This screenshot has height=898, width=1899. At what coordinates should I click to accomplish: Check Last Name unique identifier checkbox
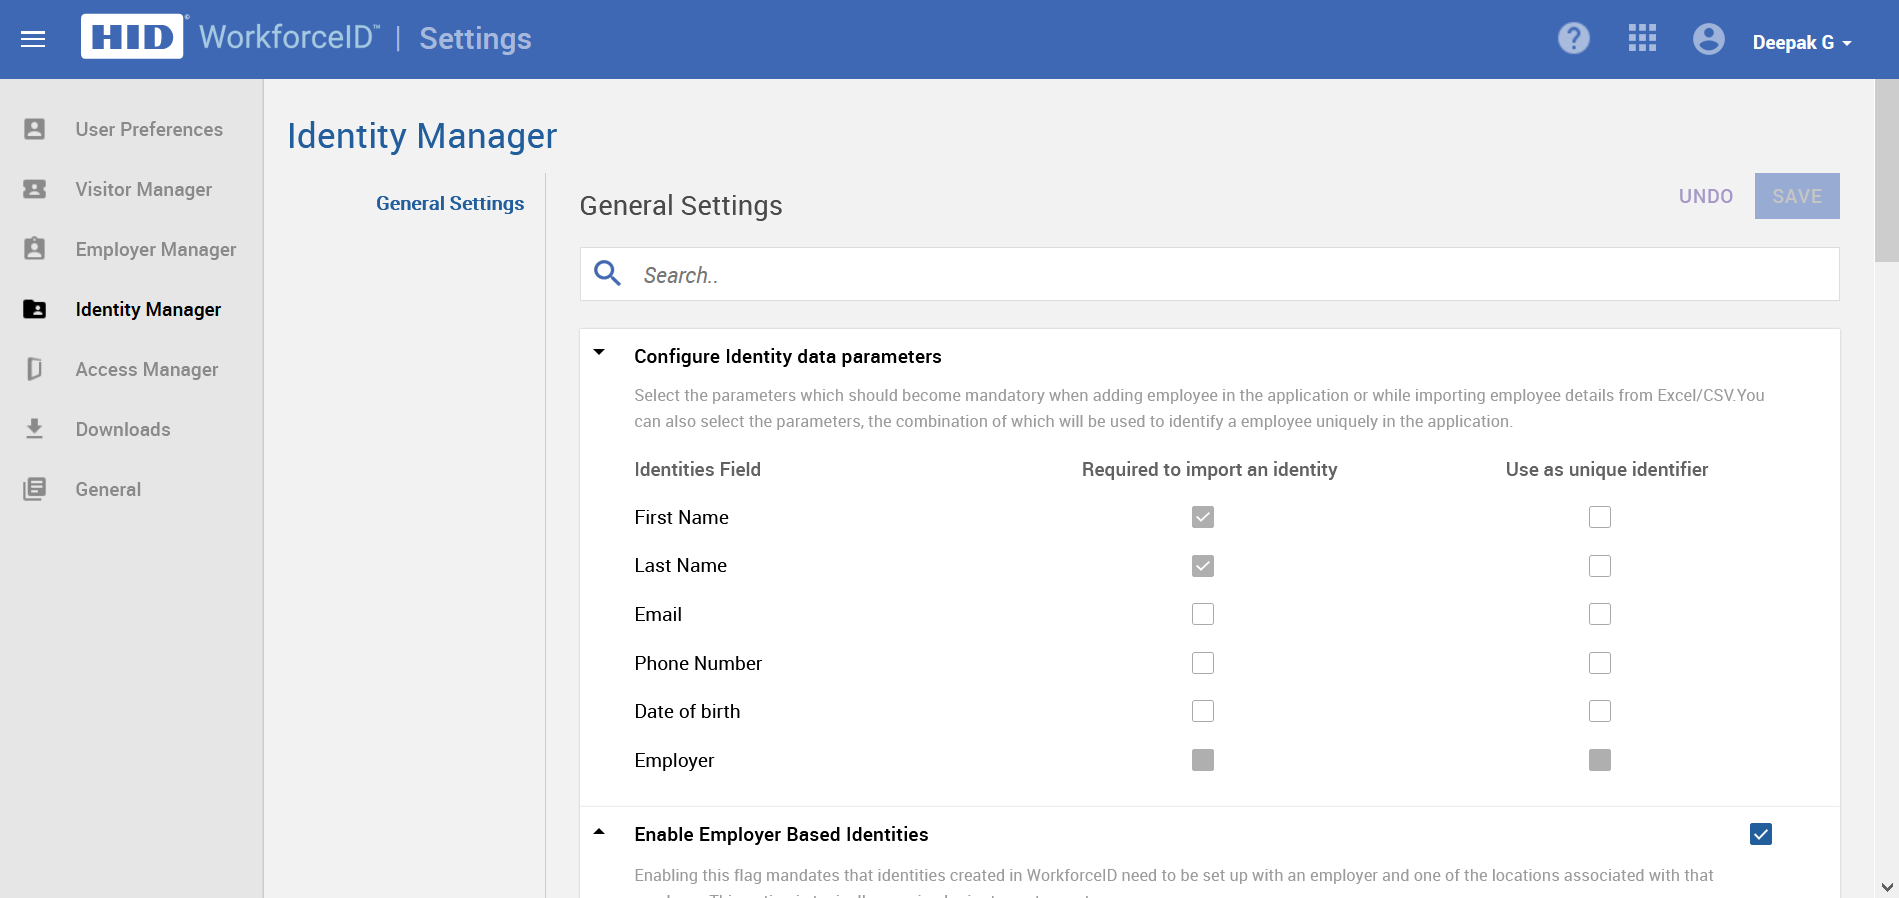tap(1600, 566)
